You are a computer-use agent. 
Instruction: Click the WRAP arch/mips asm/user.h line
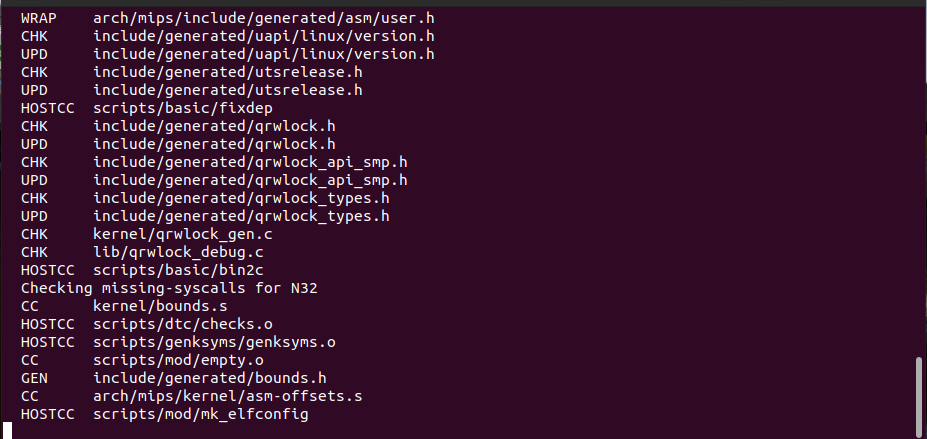(x=220, y=19)
